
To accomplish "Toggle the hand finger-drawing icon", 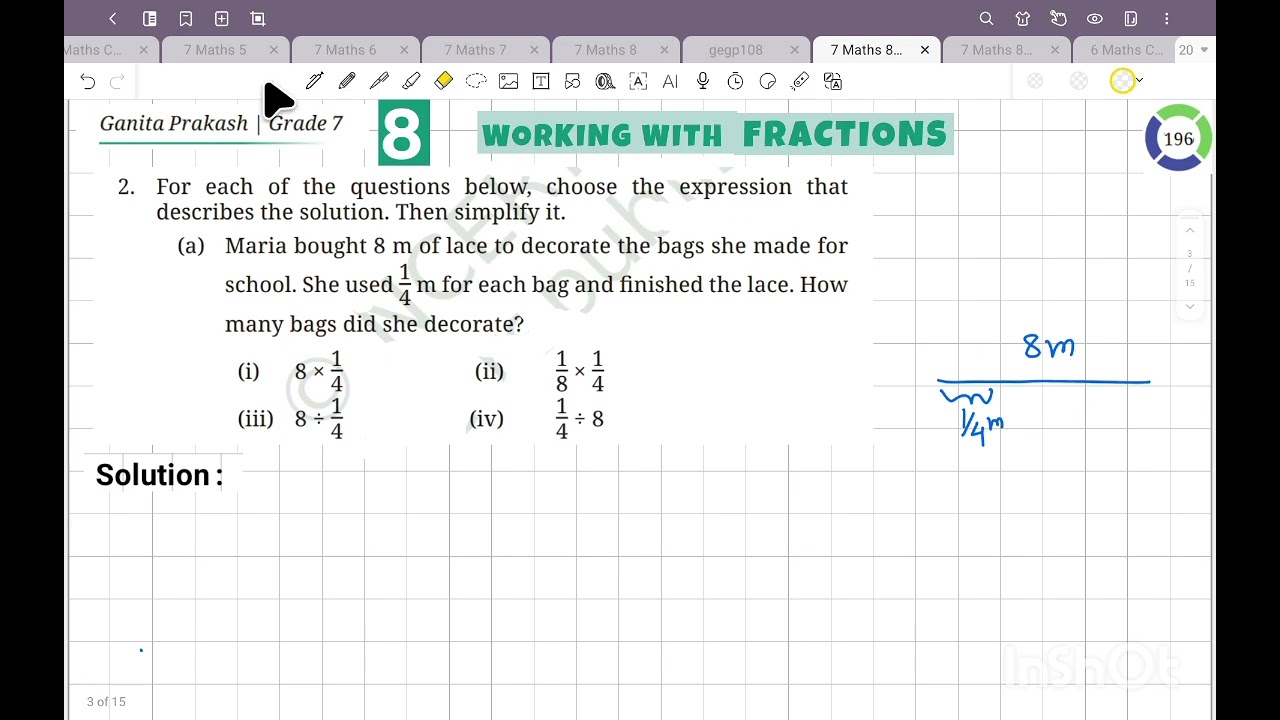I will click(1058, 18).
